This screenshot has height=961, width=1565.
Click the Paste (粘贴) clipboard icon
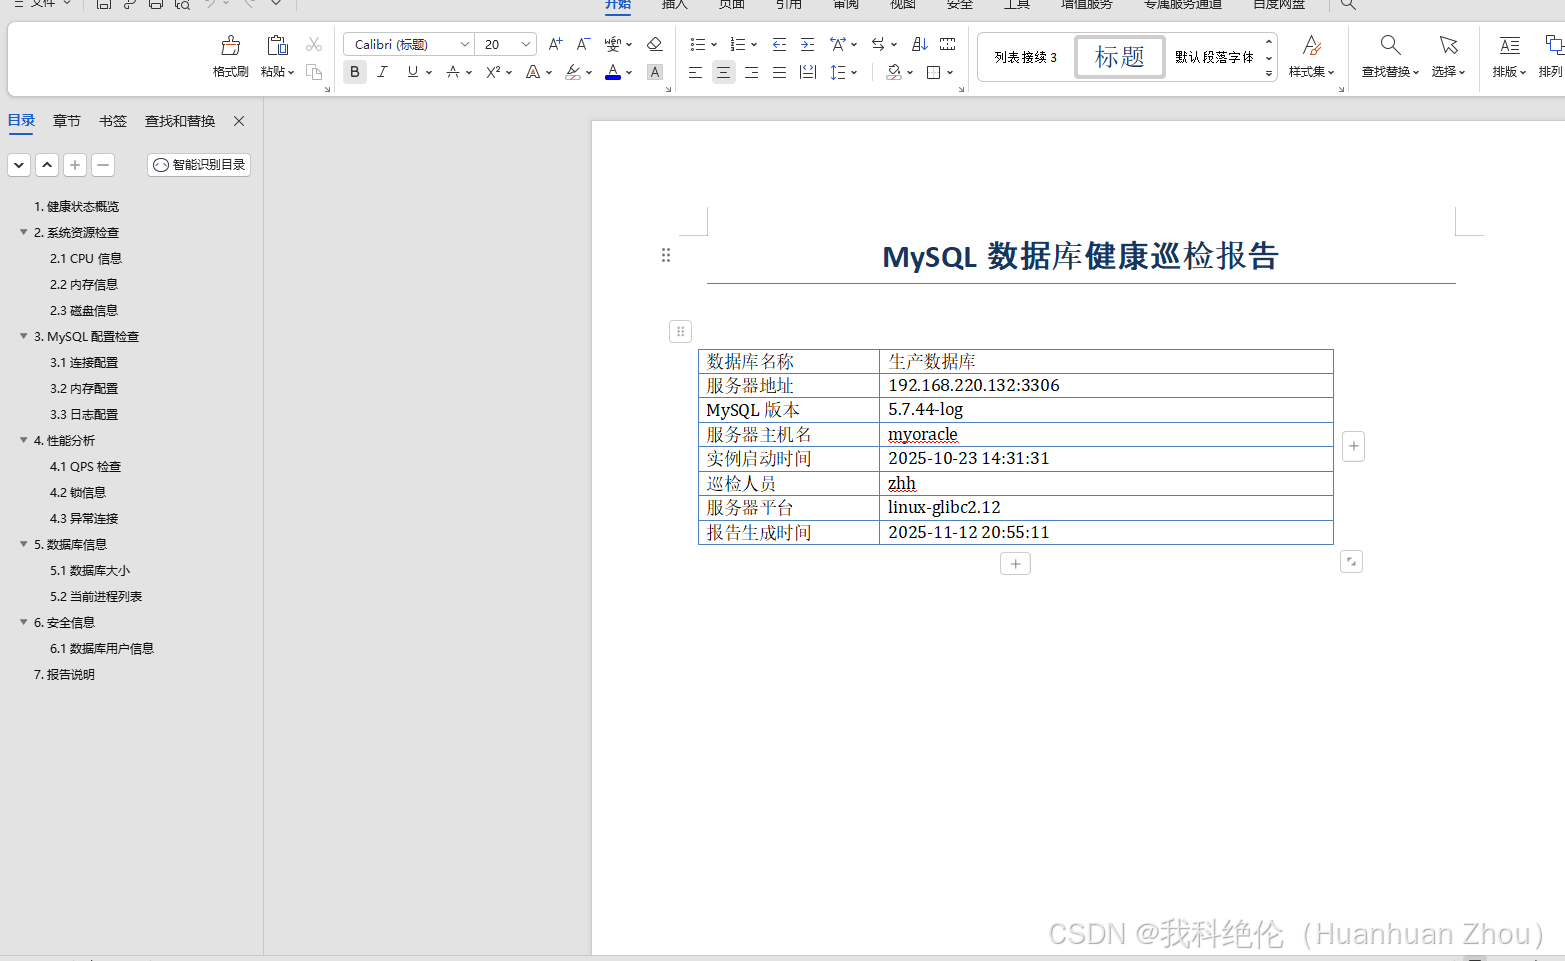[x=277, y=46]
